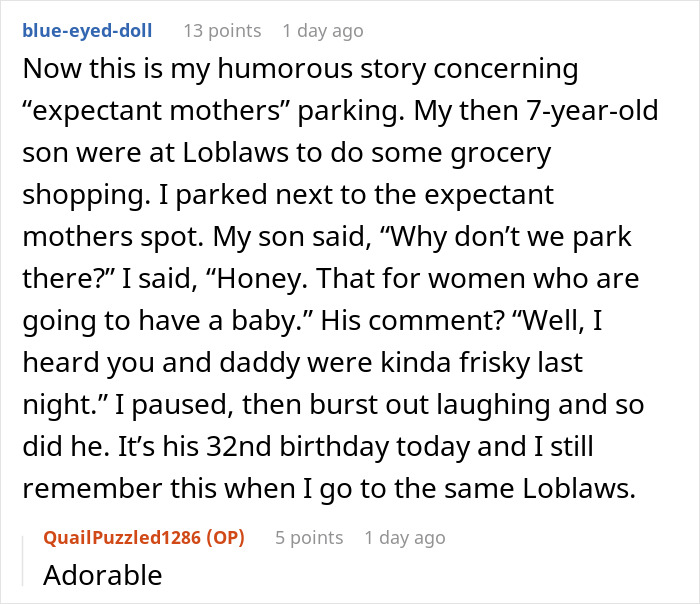Click the word 'humorous' in first line
The height and width of the screenshot is (604, 700).
[286, 69]
